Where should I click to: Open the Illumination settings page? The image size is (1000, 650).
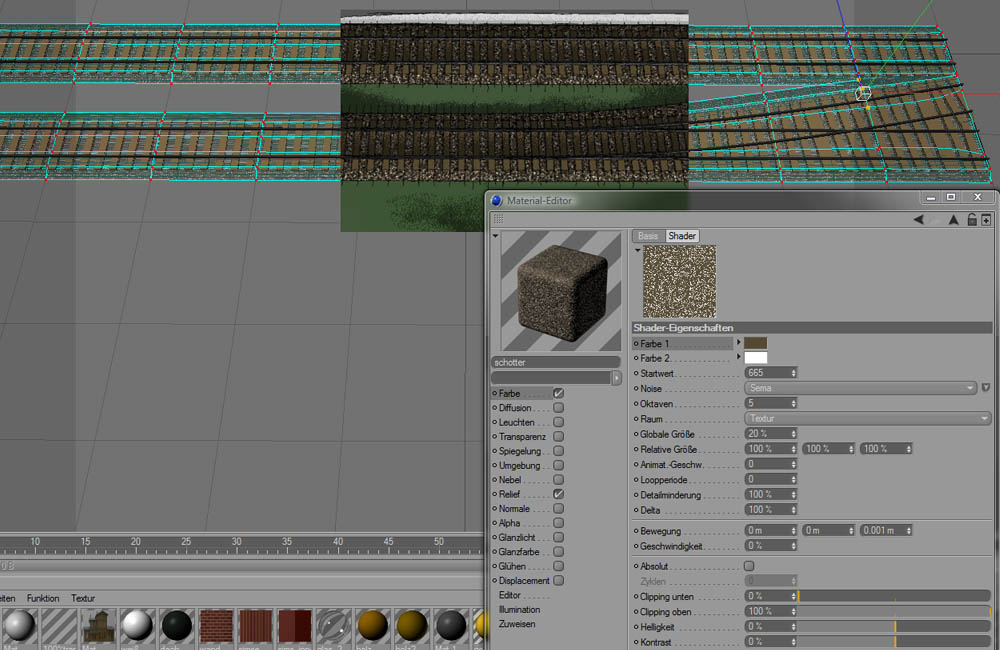(519, 609)
